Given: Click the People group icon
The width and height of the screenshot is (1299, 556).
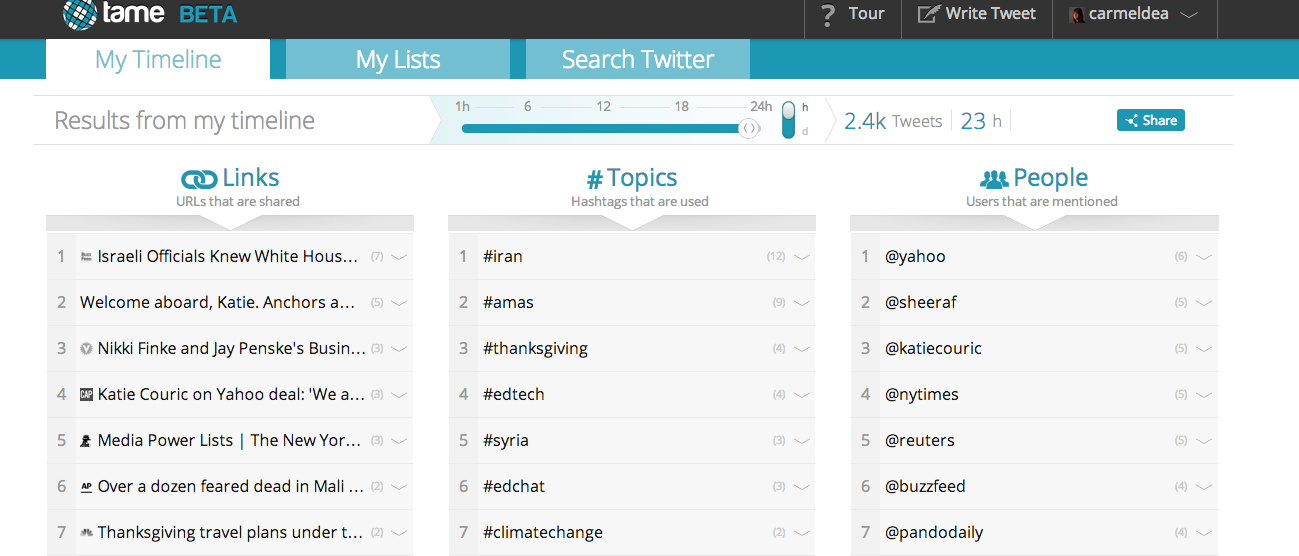Looking at the screenshot, I should [x=994, y=179].
